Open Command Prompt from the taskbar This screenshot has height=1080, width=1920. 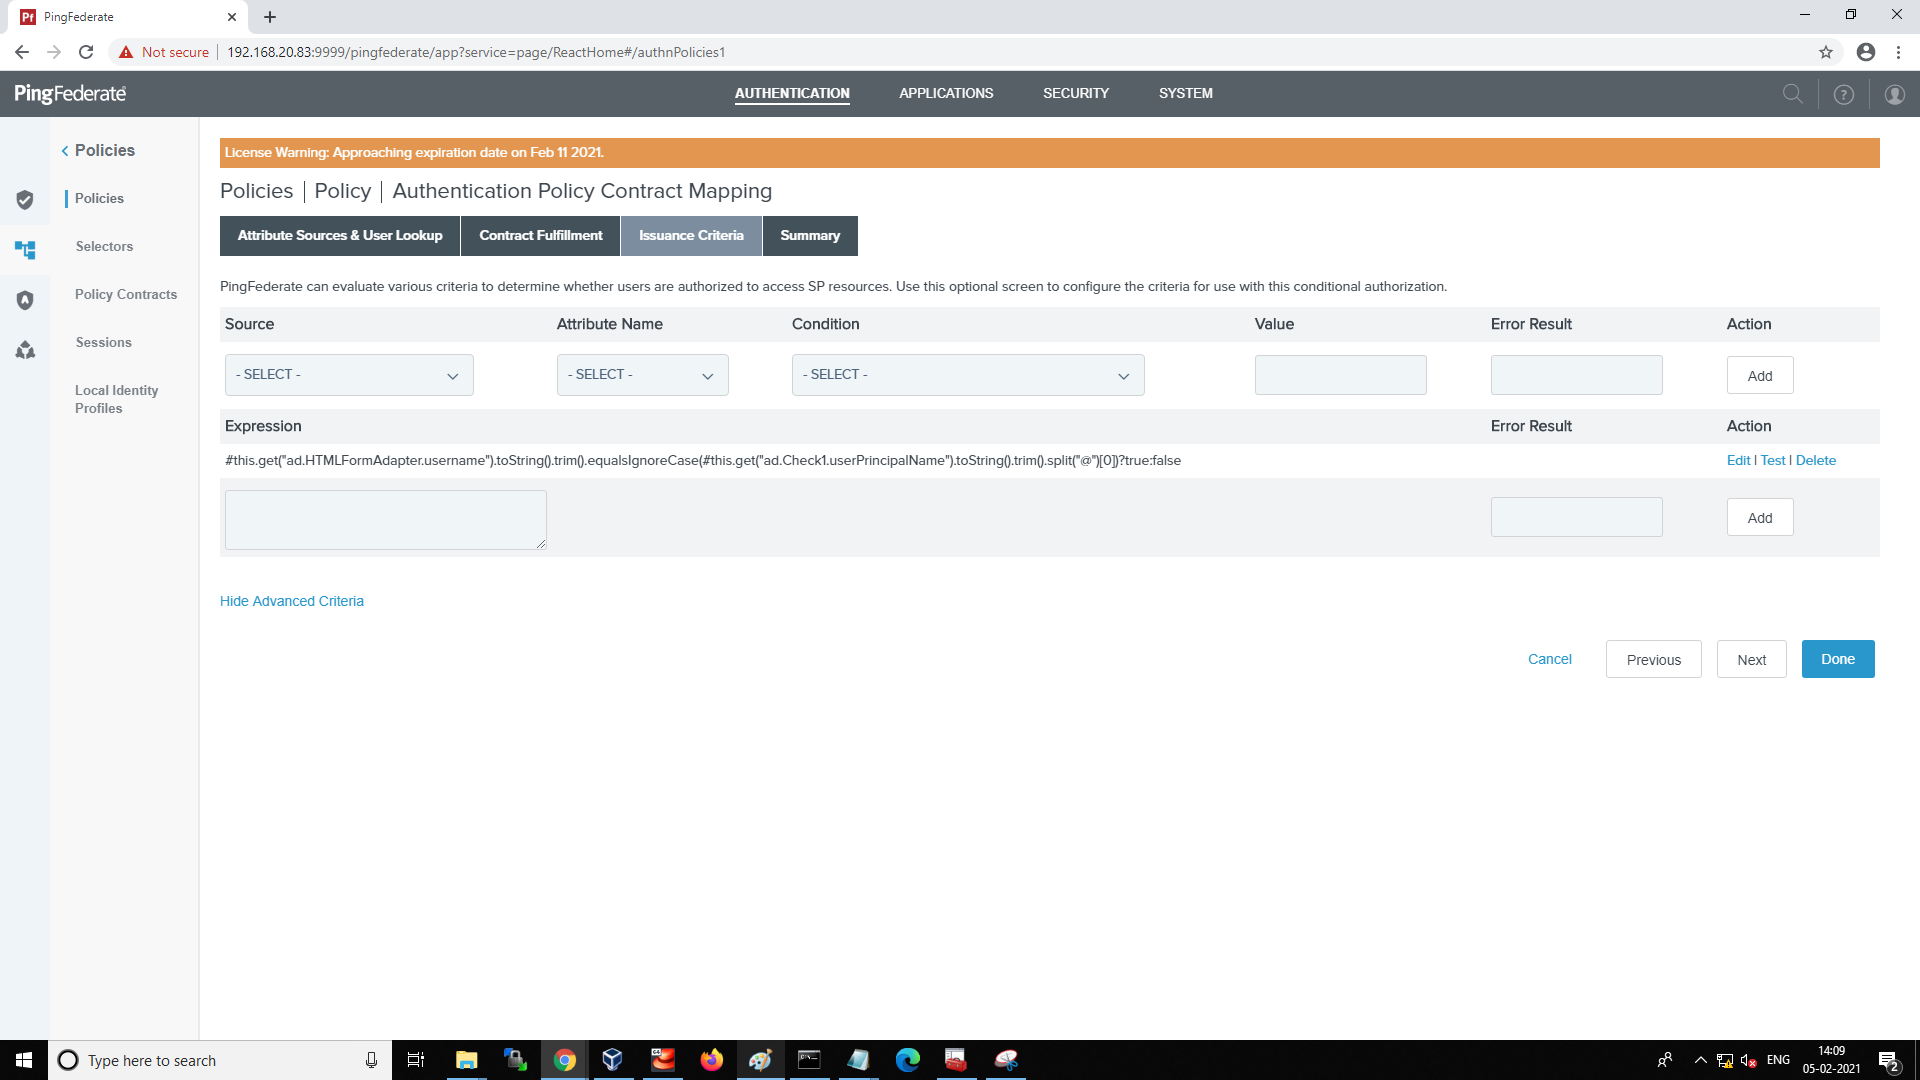(809, 1060)
